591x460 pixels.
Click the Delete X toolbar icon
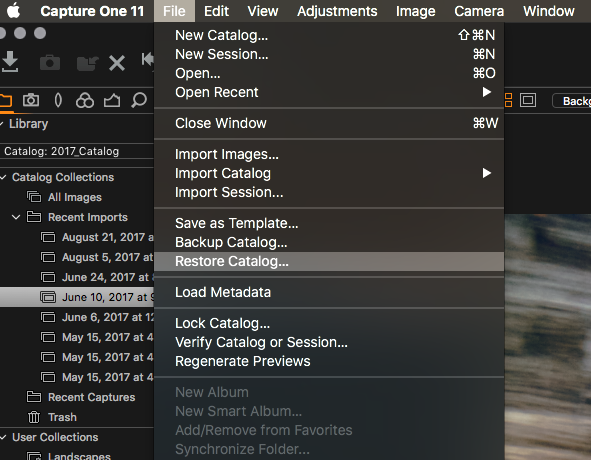[117, 63]
